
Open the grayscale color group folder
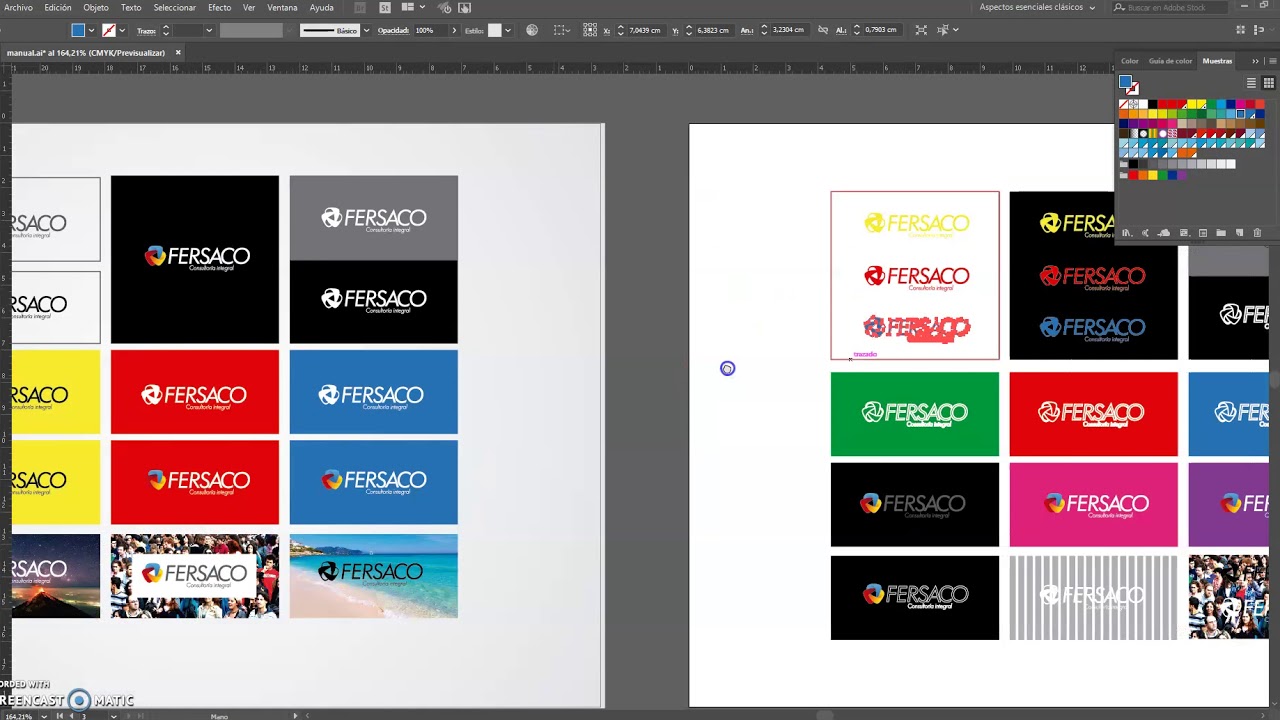[x=1124, y=164]
